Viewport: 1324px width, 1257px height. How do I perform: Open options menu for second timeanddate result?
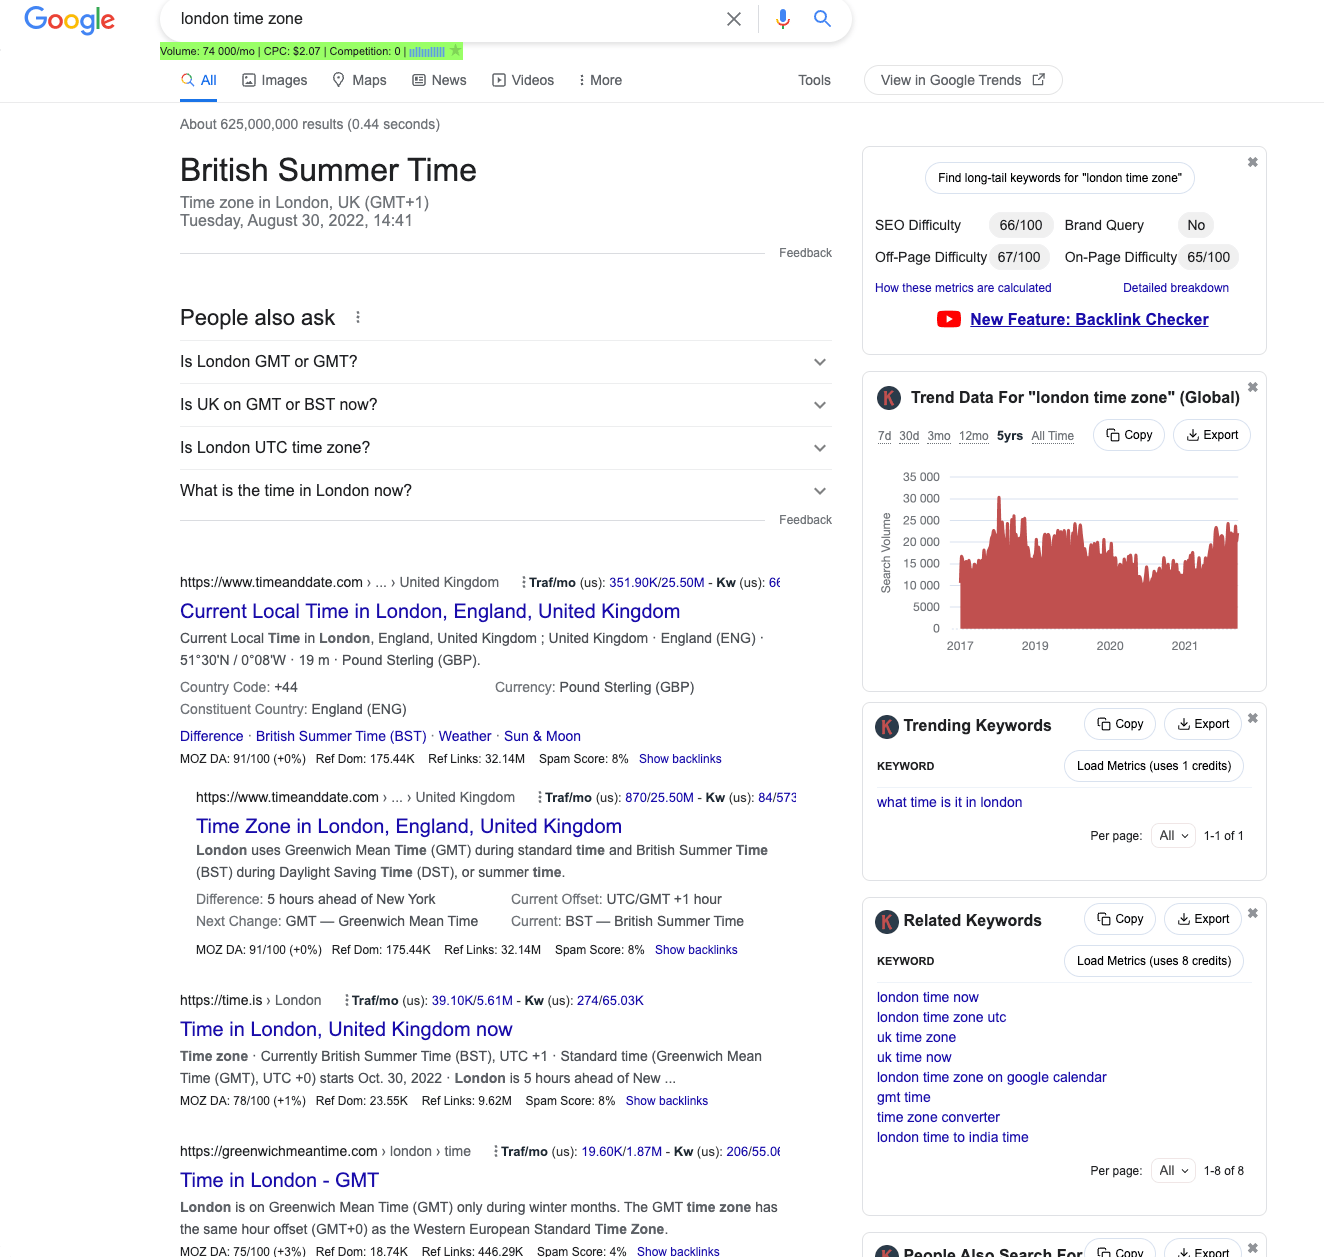pyautogui.click(x=539, y=797)
